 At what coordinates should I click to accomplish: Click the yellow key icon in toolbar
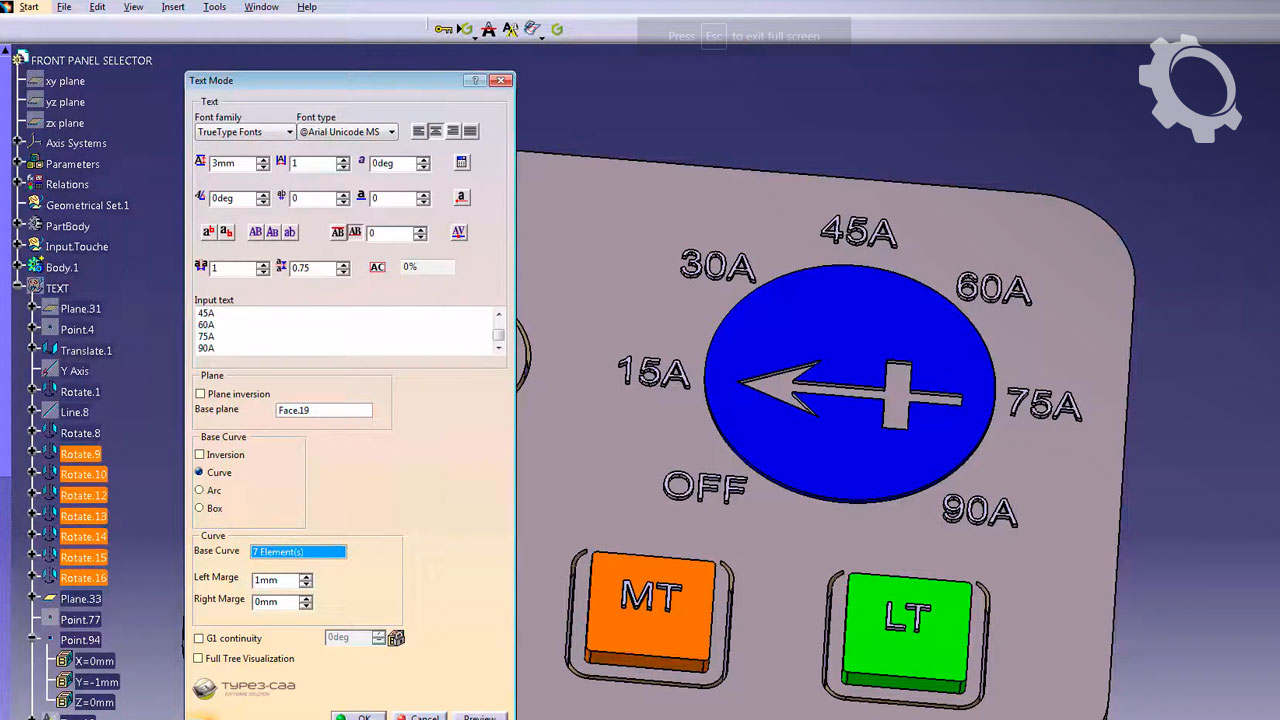point(442,30)
